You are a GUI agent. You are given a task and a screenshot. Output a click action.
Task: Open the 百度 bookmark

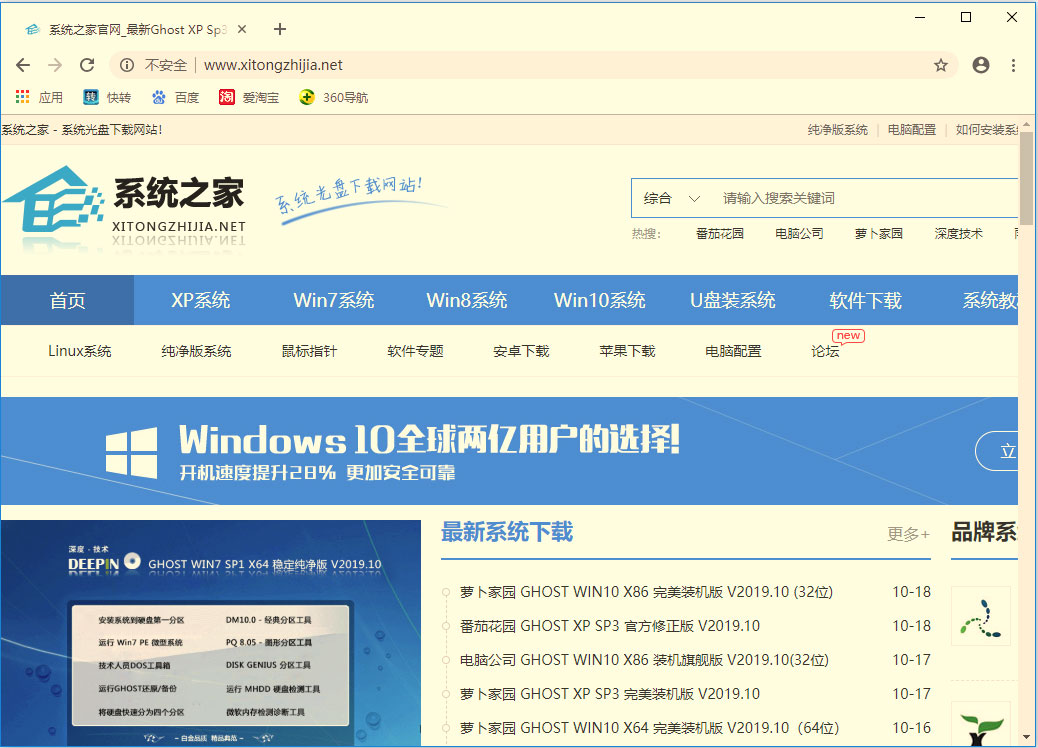click(x=175, y=97)
